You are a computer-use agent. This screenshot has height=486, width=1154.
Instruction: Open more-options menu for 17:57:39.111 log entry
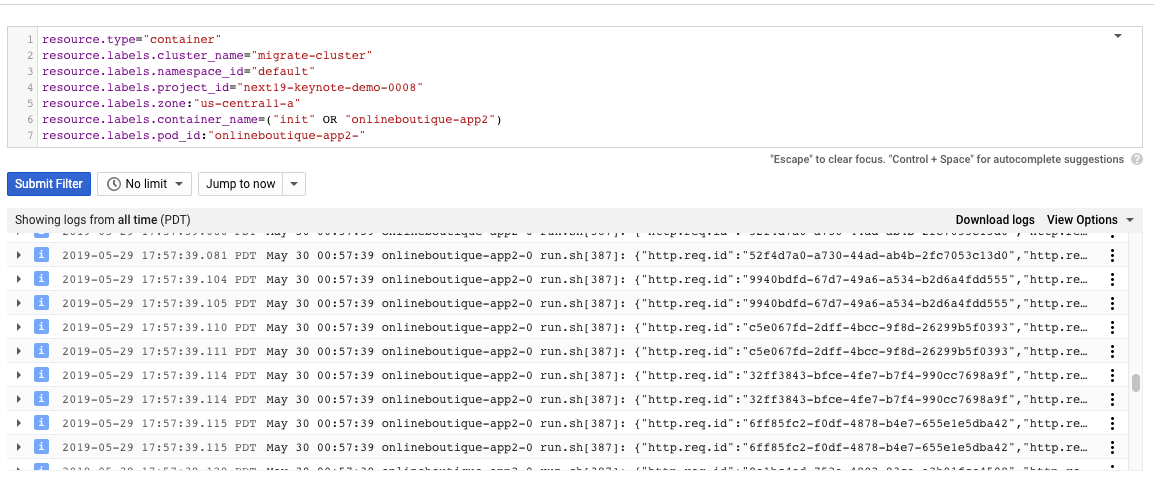(x=1112, y=351)
